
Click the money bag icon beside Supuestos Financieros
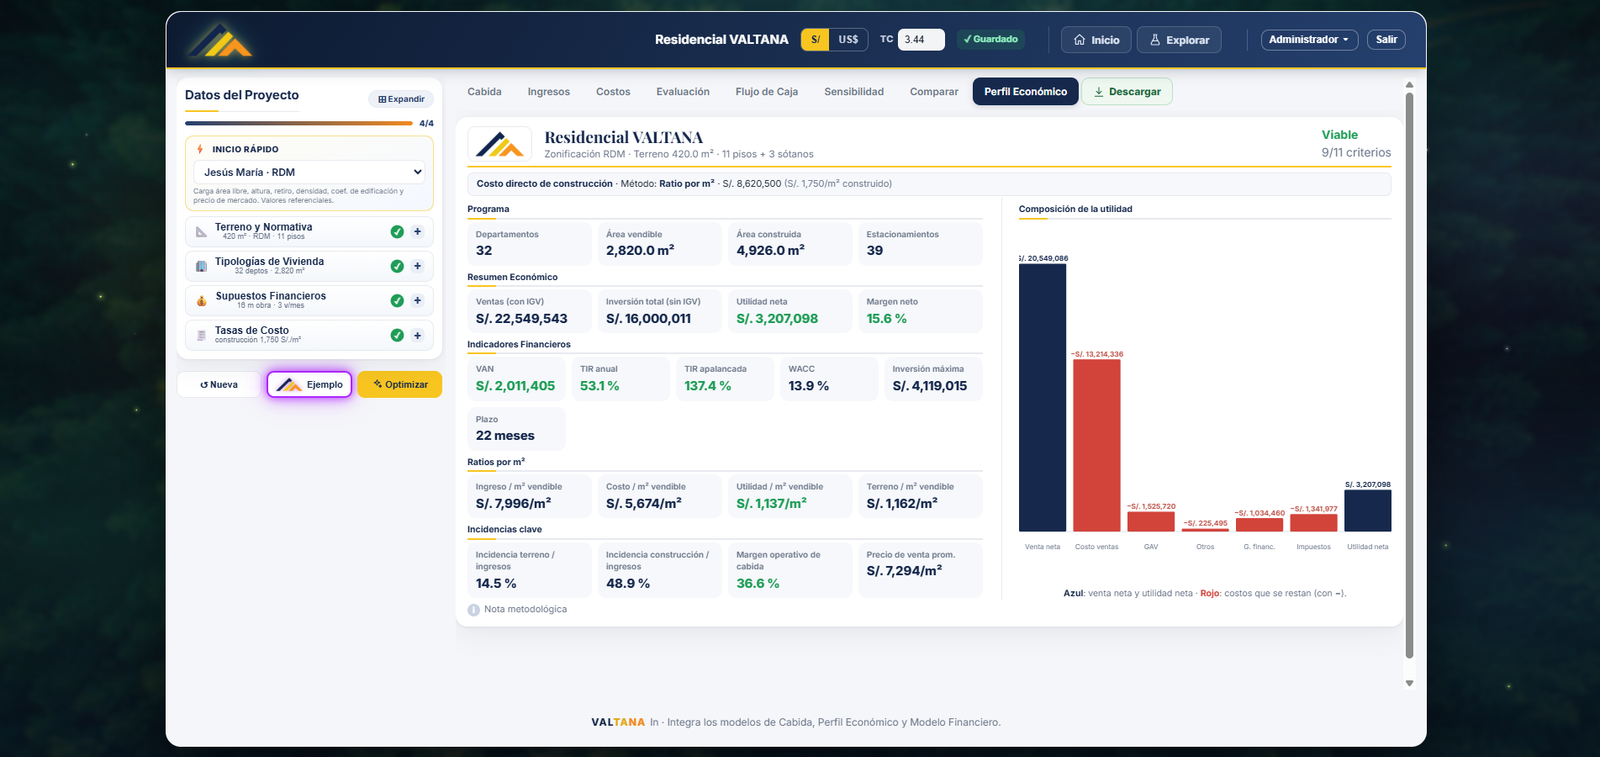[201, 300]
